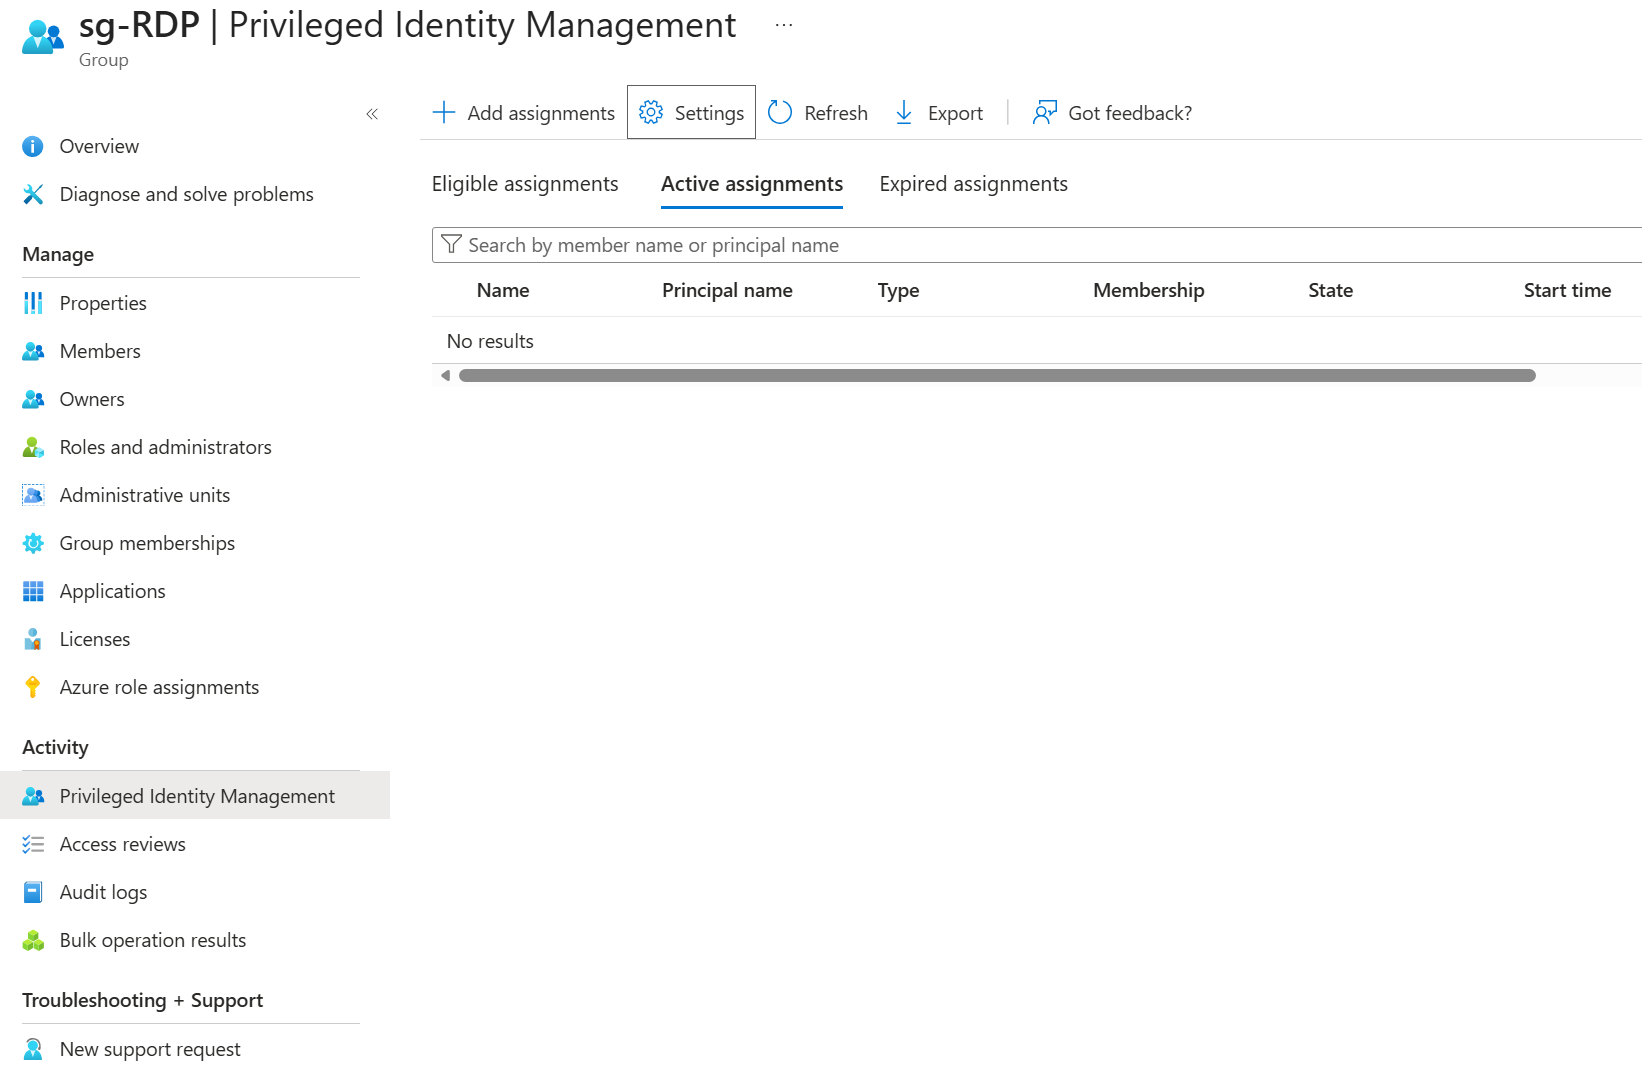Click the Export download arrow icon
1642x1070 pixels.
[x=904, y=112]
